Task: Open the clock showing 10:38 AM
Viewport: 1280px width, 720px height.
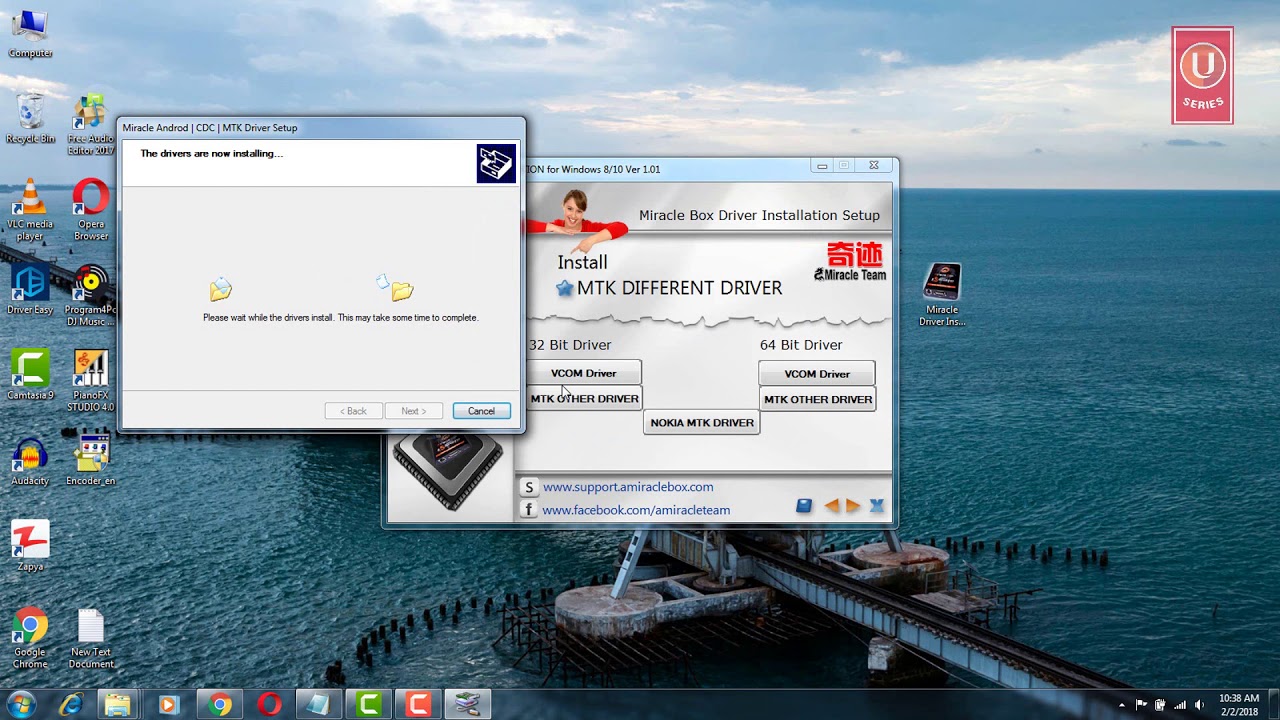Action: (1239, 704)
